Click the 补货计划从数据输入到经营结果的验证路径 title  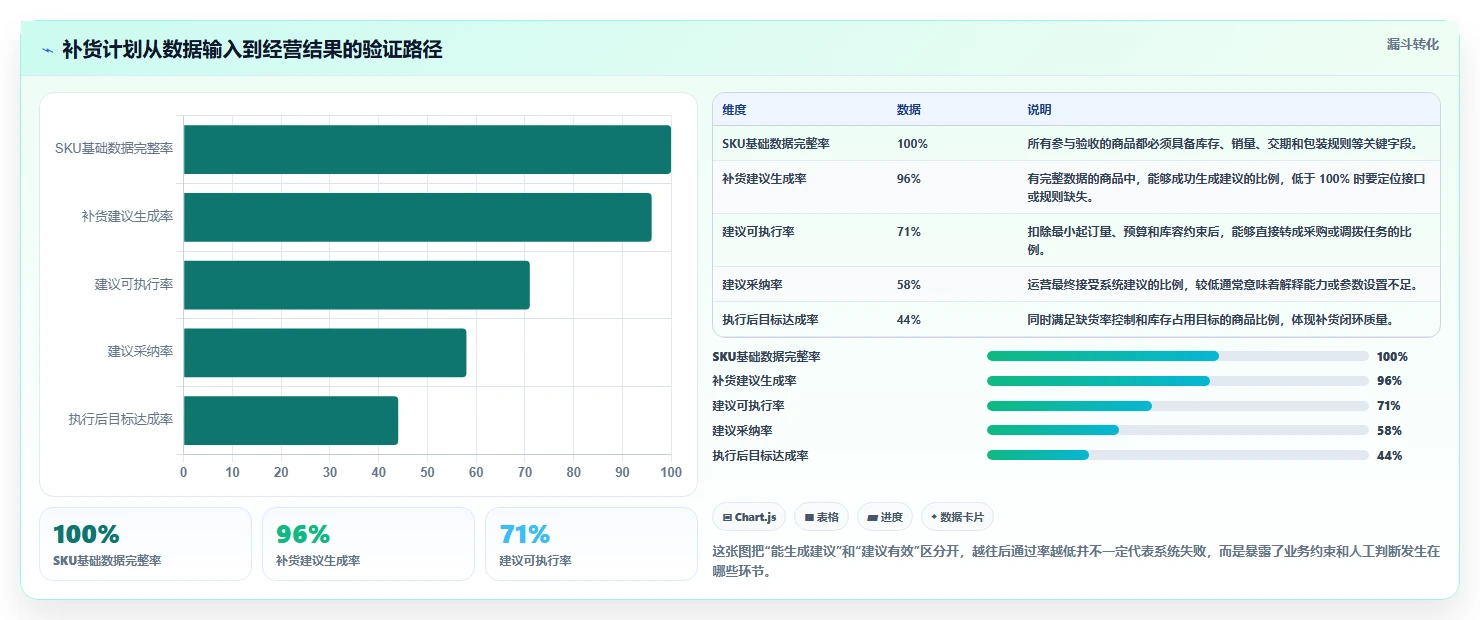pyautogui.click(x=252, y=50)
